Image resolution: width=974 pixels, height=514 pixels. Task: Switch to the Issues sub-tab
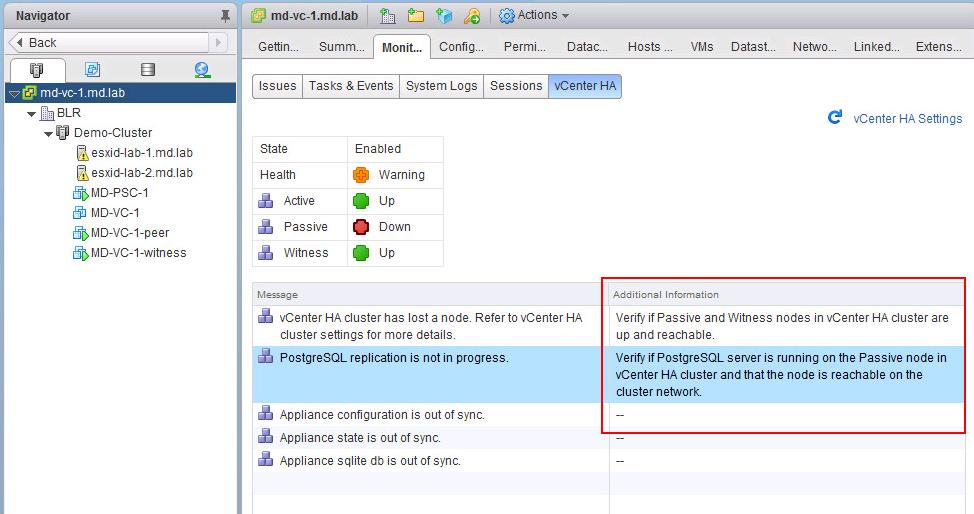[277, 86]
